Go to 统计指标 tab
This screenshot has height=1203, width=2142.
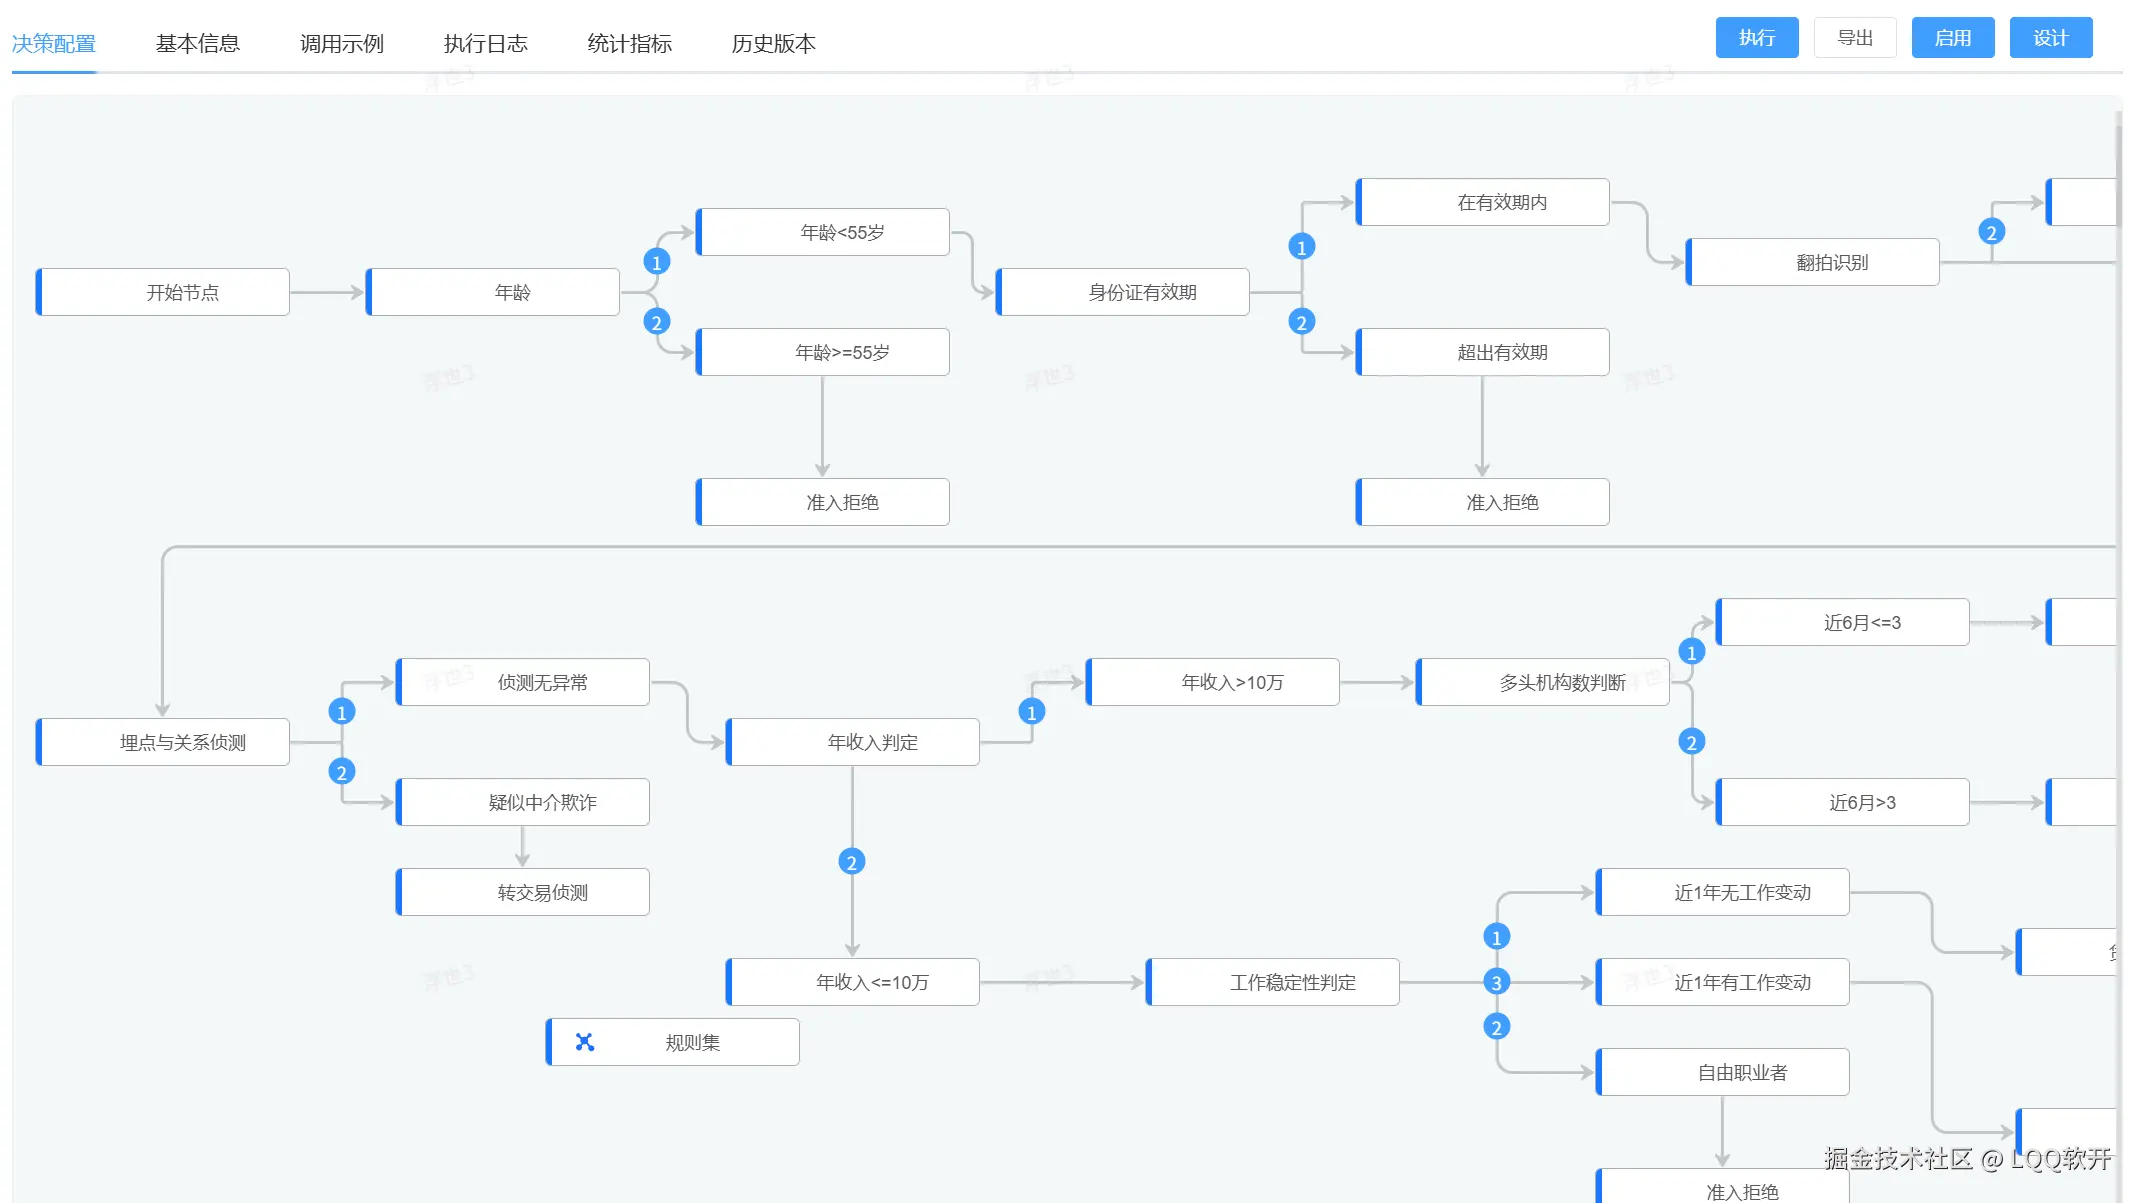coord(629,44)
